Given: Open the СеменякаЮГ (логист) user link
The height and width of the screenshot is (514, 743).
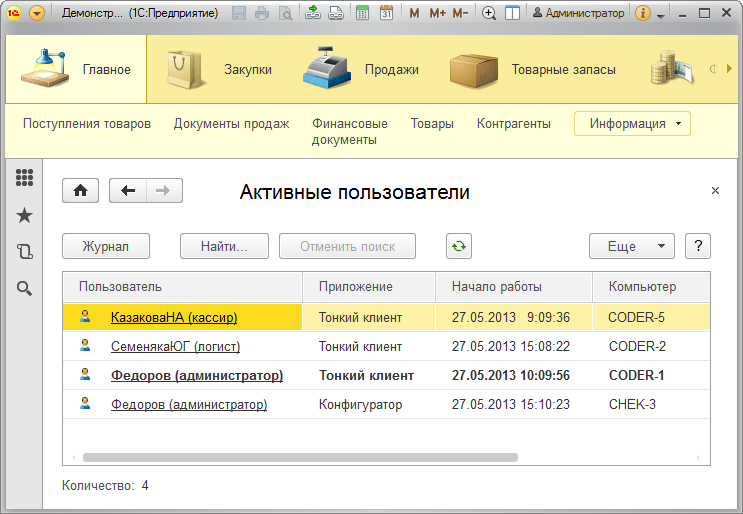Looking at the screenshot, I should click(x=175, y=346).
